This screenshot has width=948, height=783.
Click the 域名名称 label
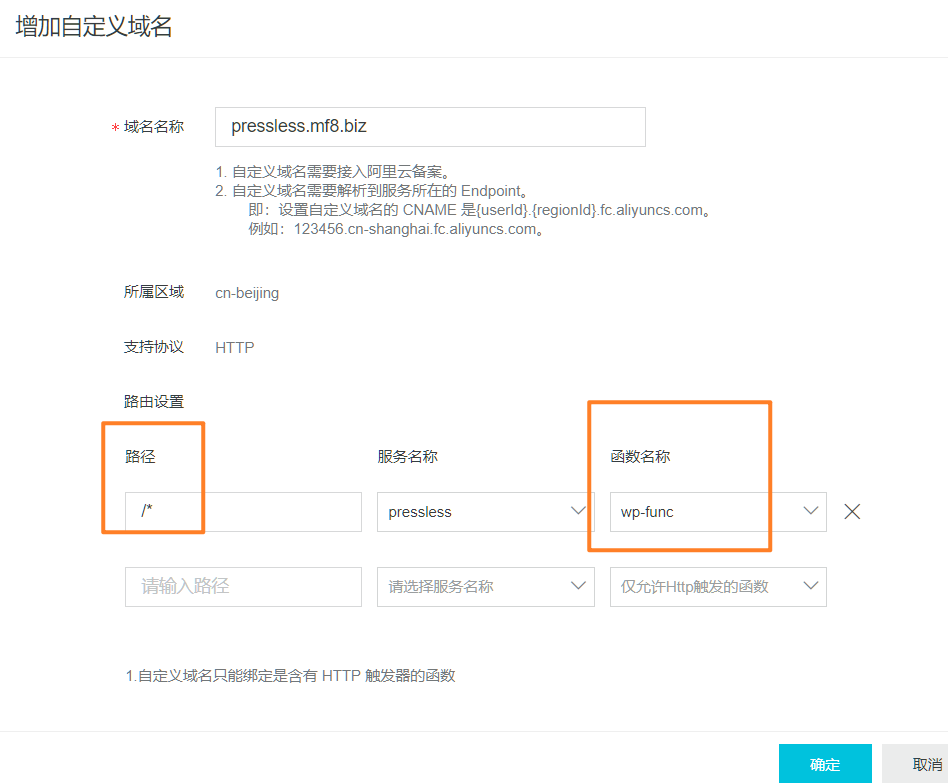click(154, 127)
